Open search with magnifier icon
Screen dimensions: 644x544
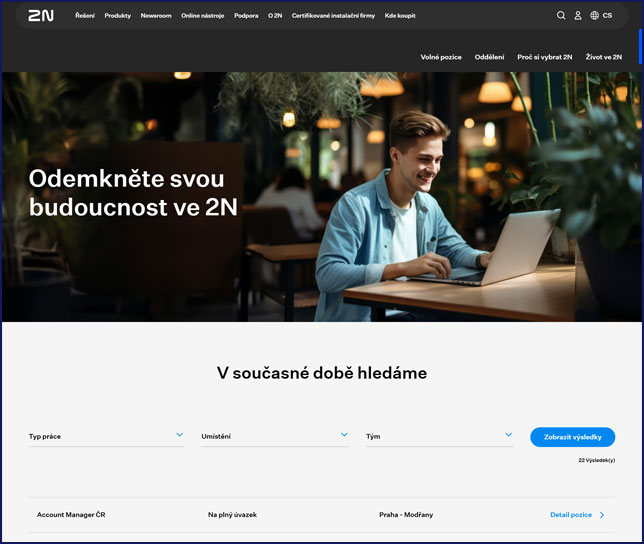(561, 16)
